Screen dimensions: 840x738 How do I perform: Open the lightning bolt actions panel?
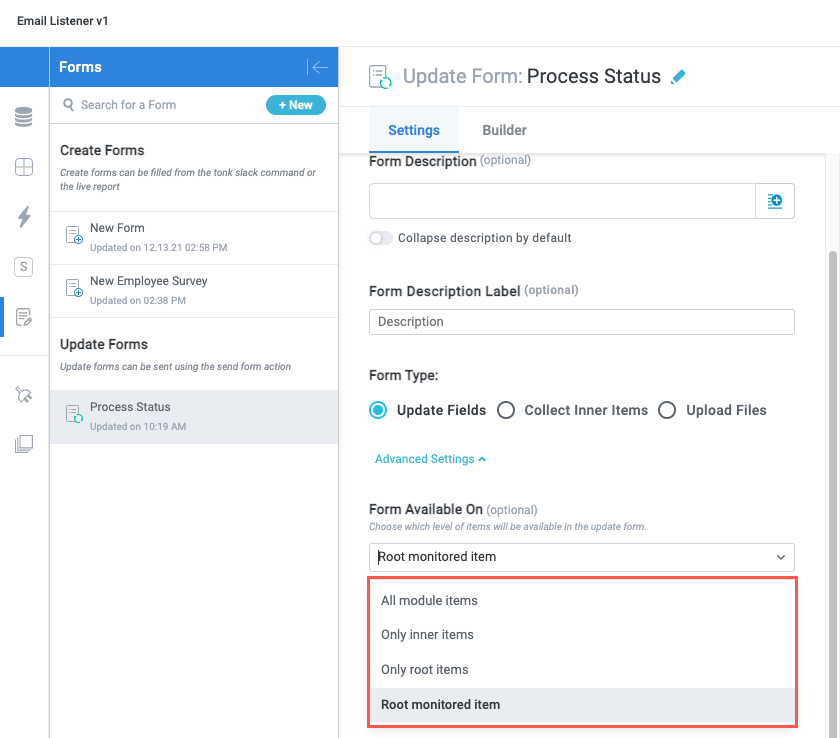point(23,217)
